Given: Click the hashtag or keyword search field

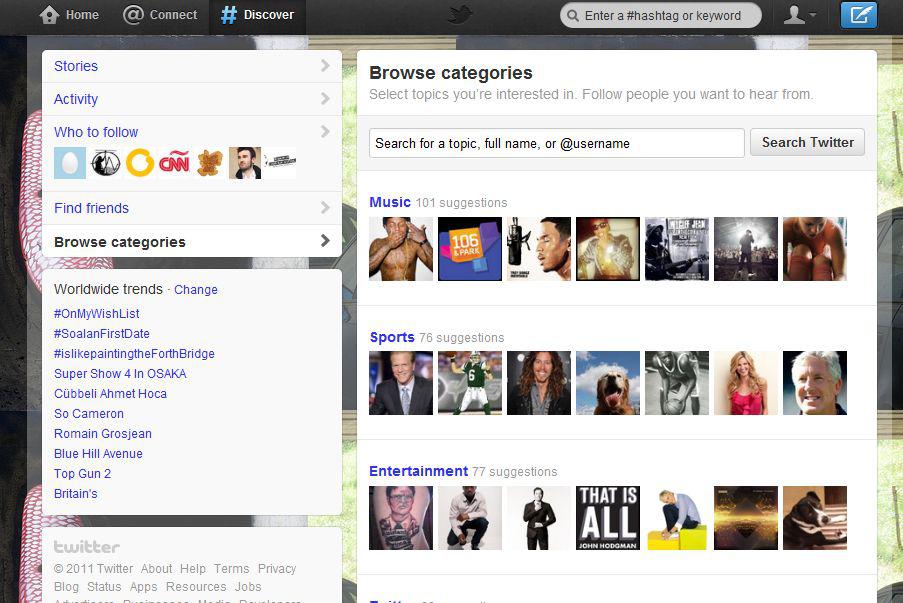Looking at the screenshot, I should pos(661,16).
